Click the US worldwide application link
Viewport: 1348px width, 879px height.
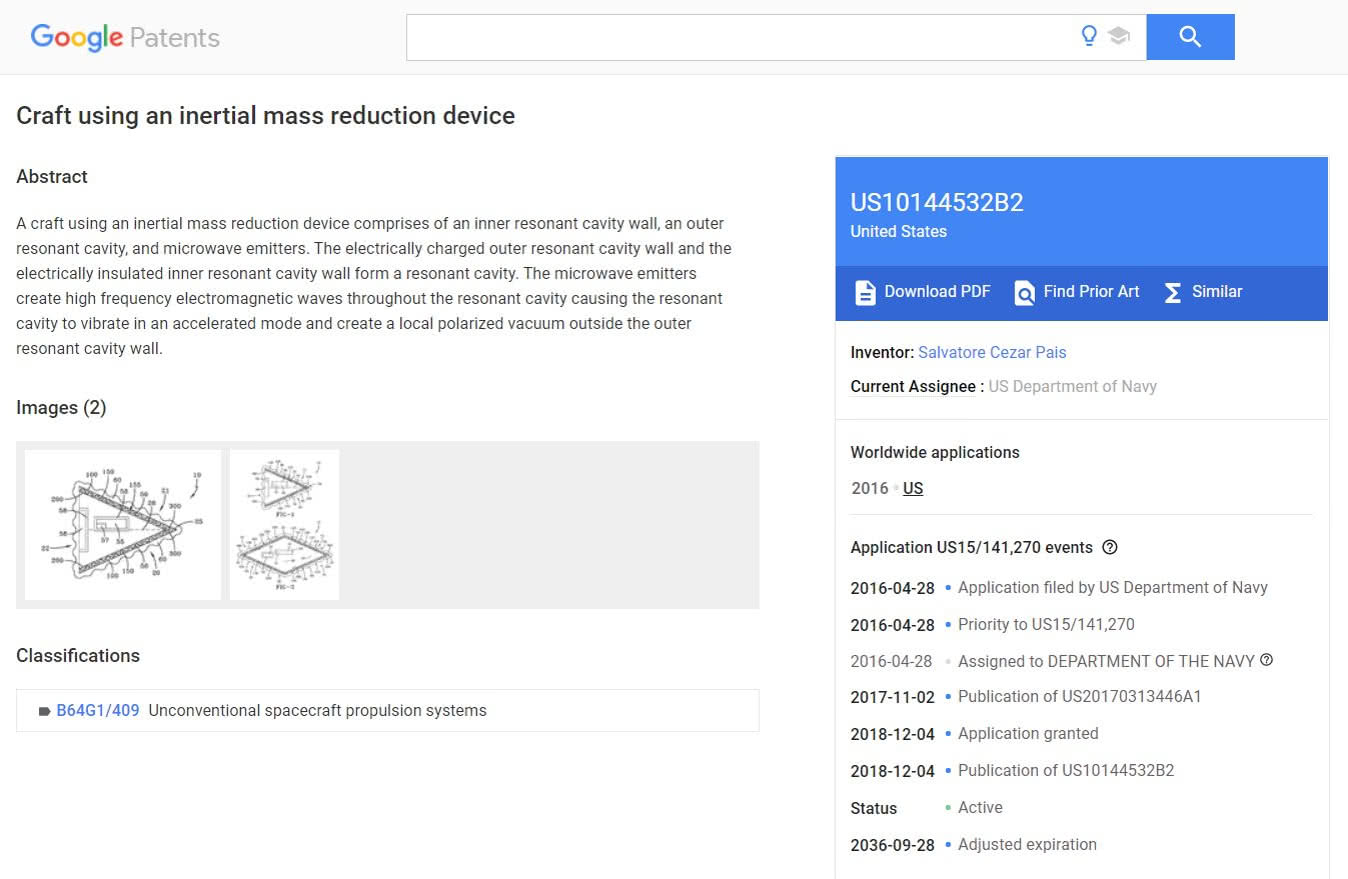point(913,488)
